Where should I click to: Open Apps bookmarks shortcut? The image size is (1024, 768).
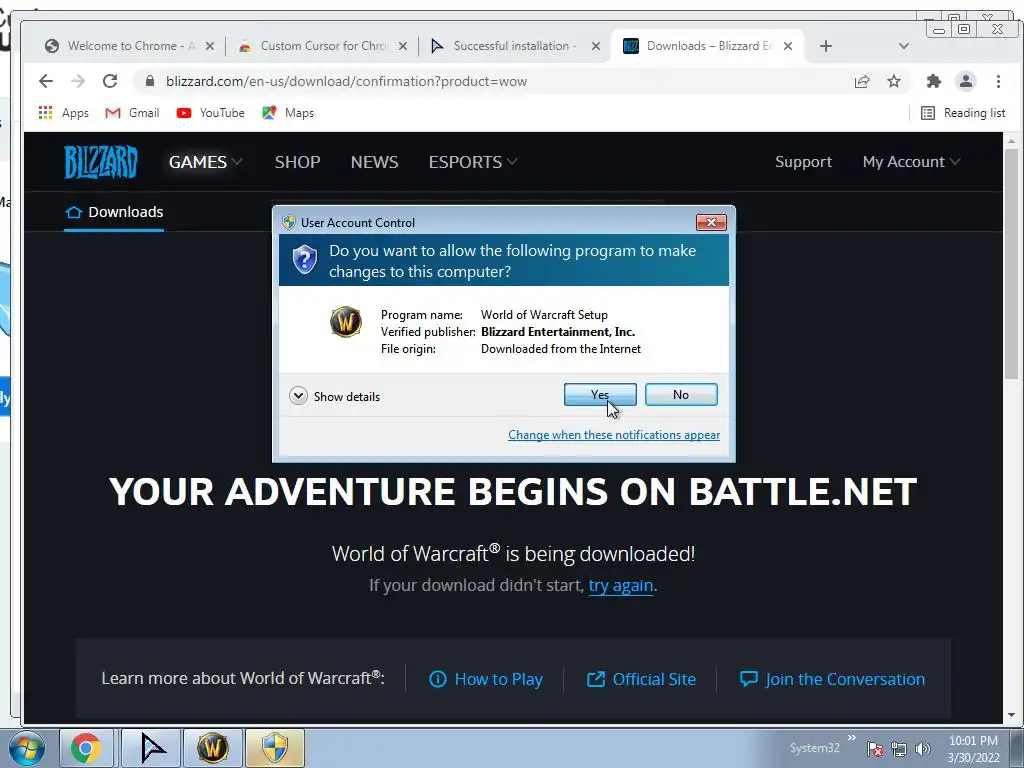click(63, 113)
